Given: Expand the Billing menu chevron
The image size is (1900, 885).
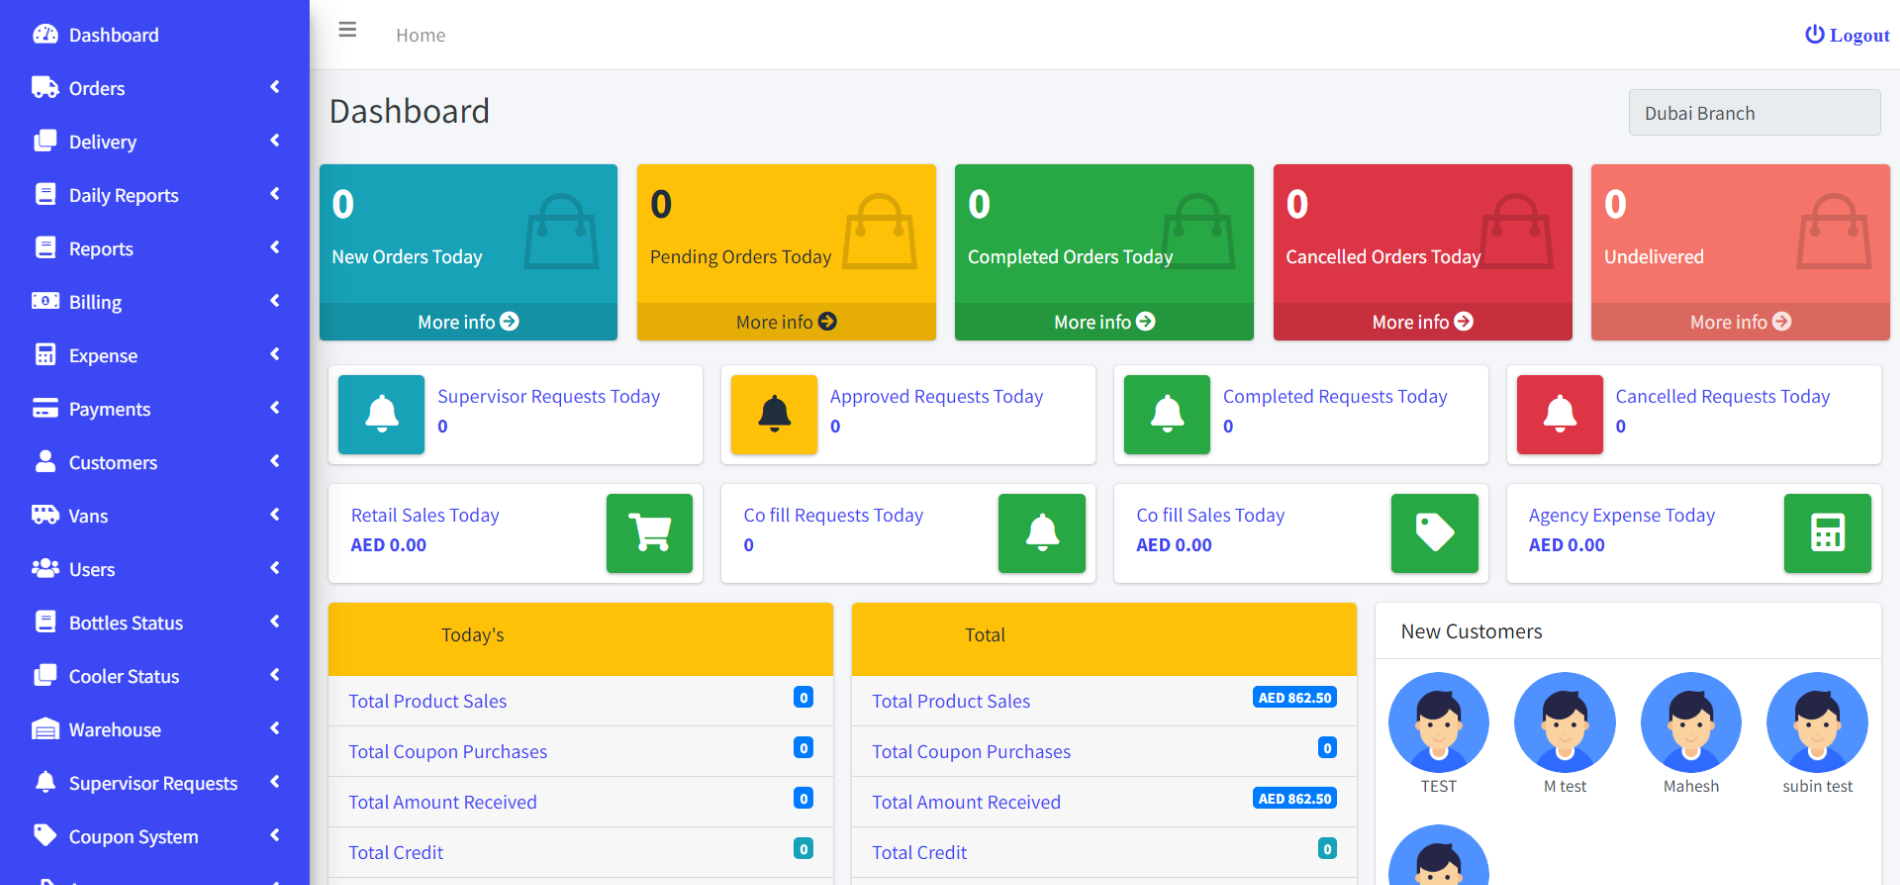Looking at the screenshot, I should coord(275,301).
